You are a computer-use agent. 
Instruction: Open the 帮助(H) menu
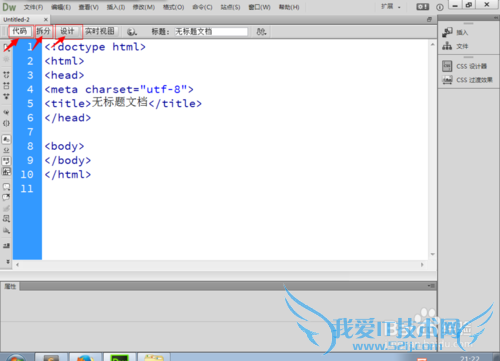click(x=289, y=7)
